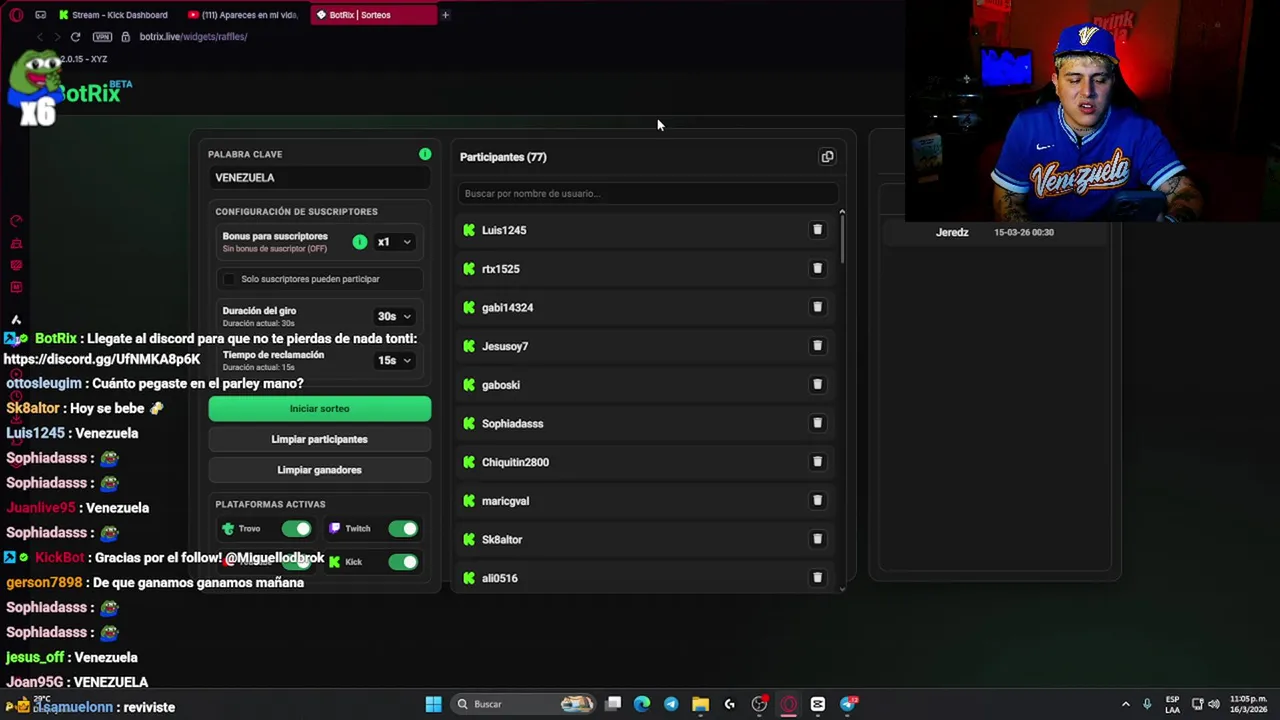Click the participant name Chiquitin2800
The width and height of the screenshot is (1280, 720).
(x=515, y=462)
